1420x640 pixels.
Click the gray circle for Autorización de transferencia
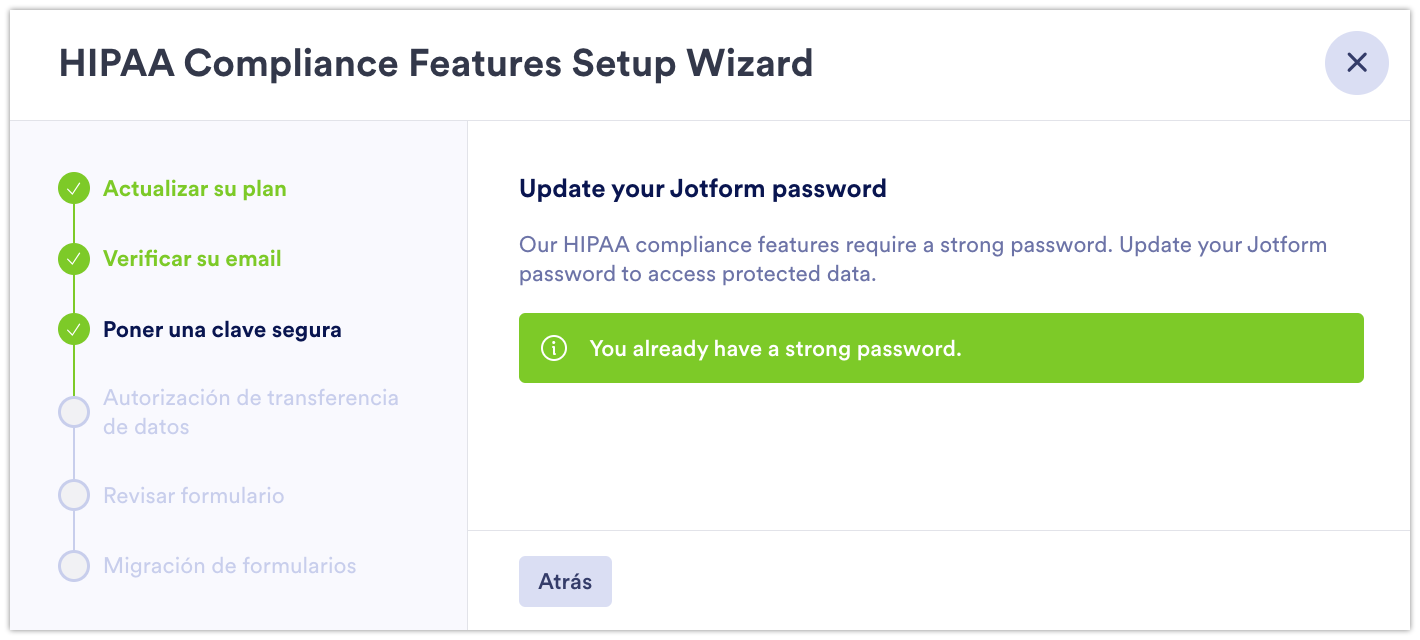(74, 412)
